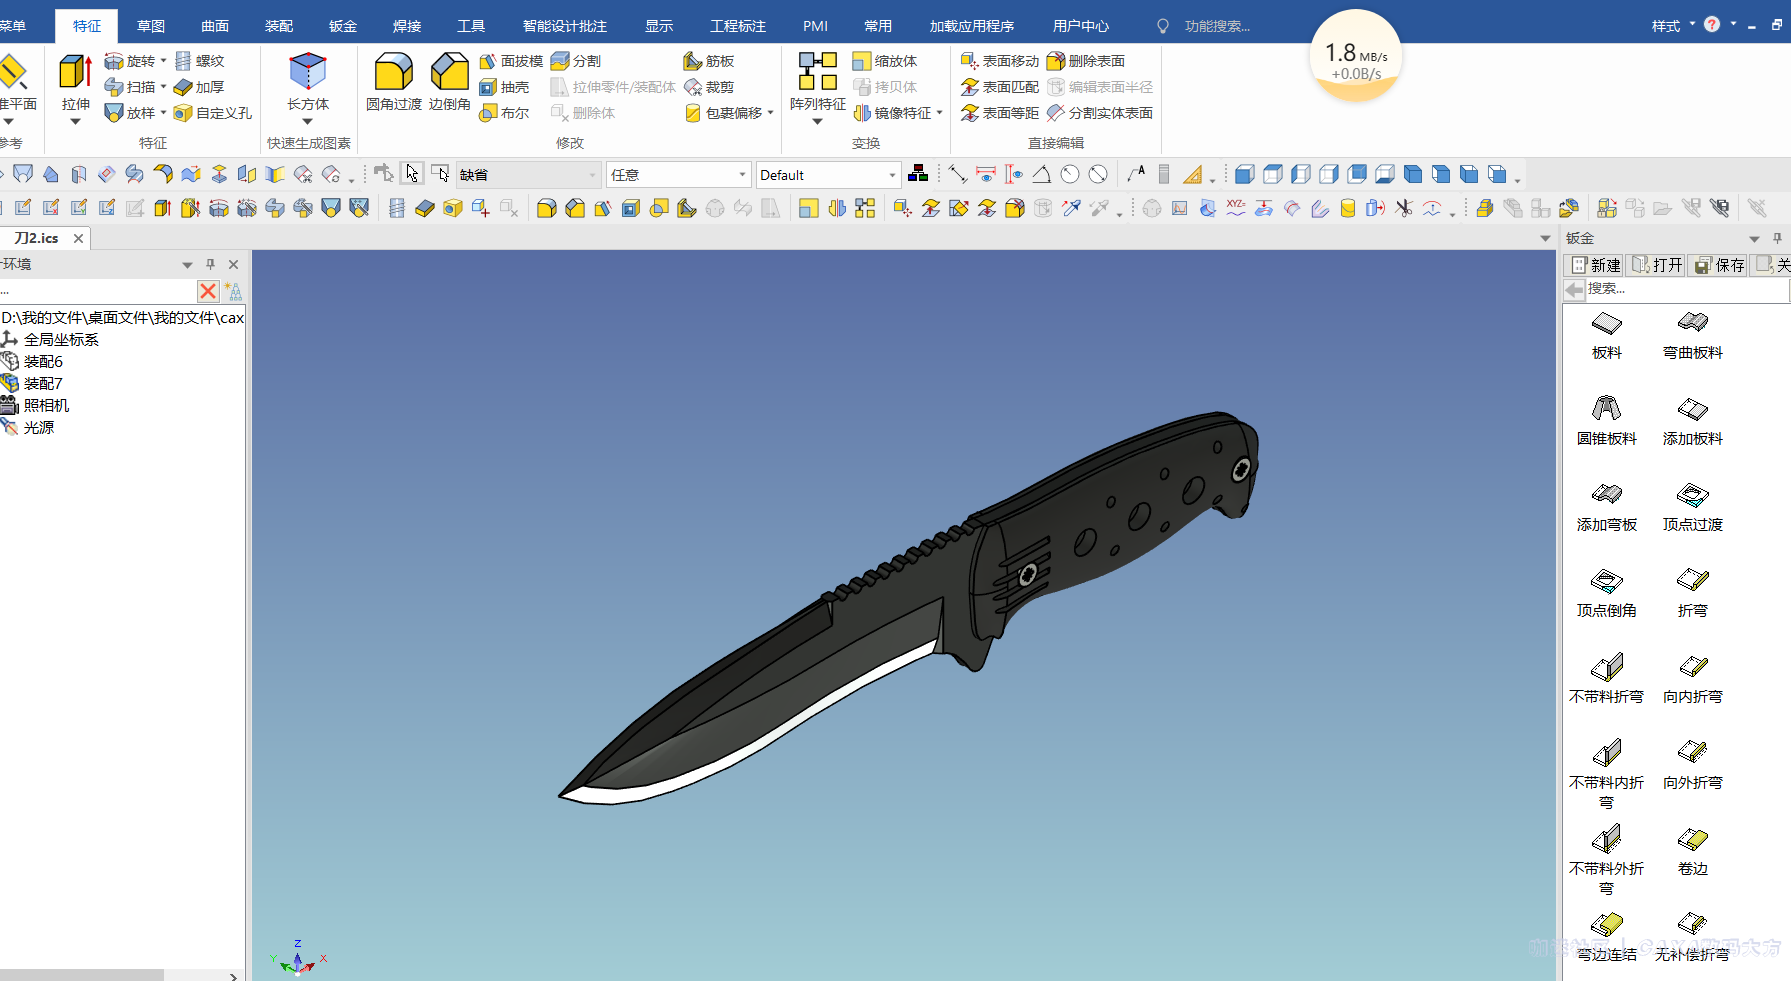Screen dimensions: 1791x981
Task: Insert a 长方体 box primitive
Action: coord(307,81)
